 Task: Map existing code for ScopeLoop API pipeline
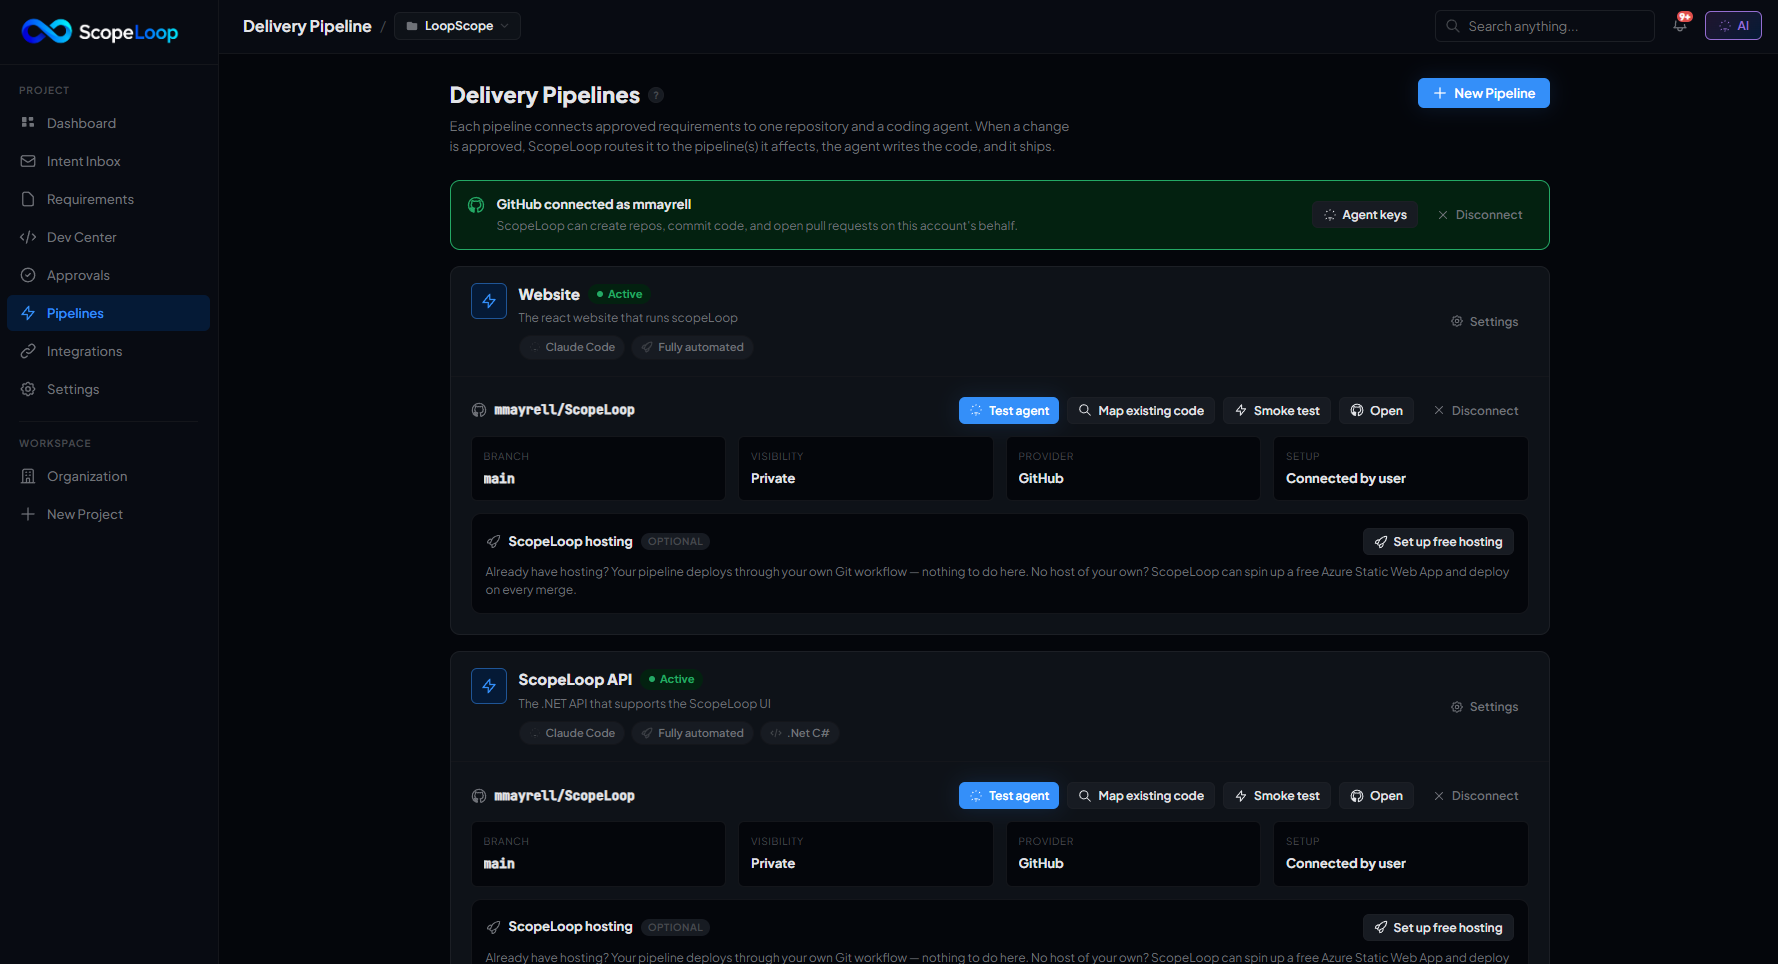click(x=1141, y=796)
